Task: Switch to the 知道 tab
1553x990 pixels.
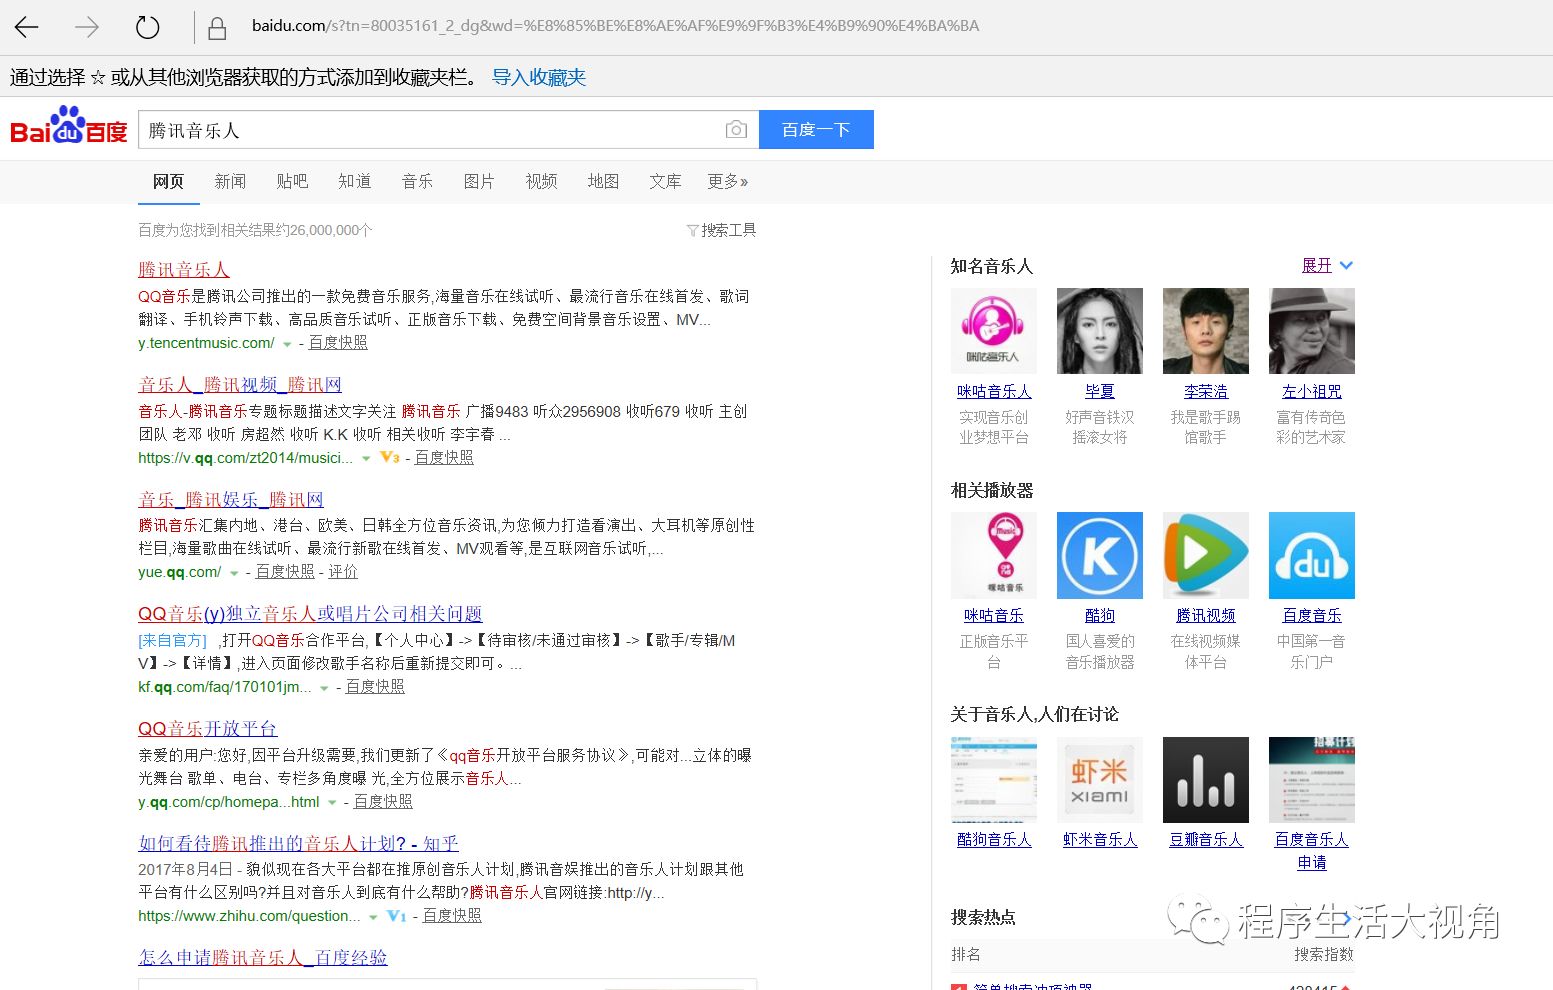Action: [x=354, y=181]
